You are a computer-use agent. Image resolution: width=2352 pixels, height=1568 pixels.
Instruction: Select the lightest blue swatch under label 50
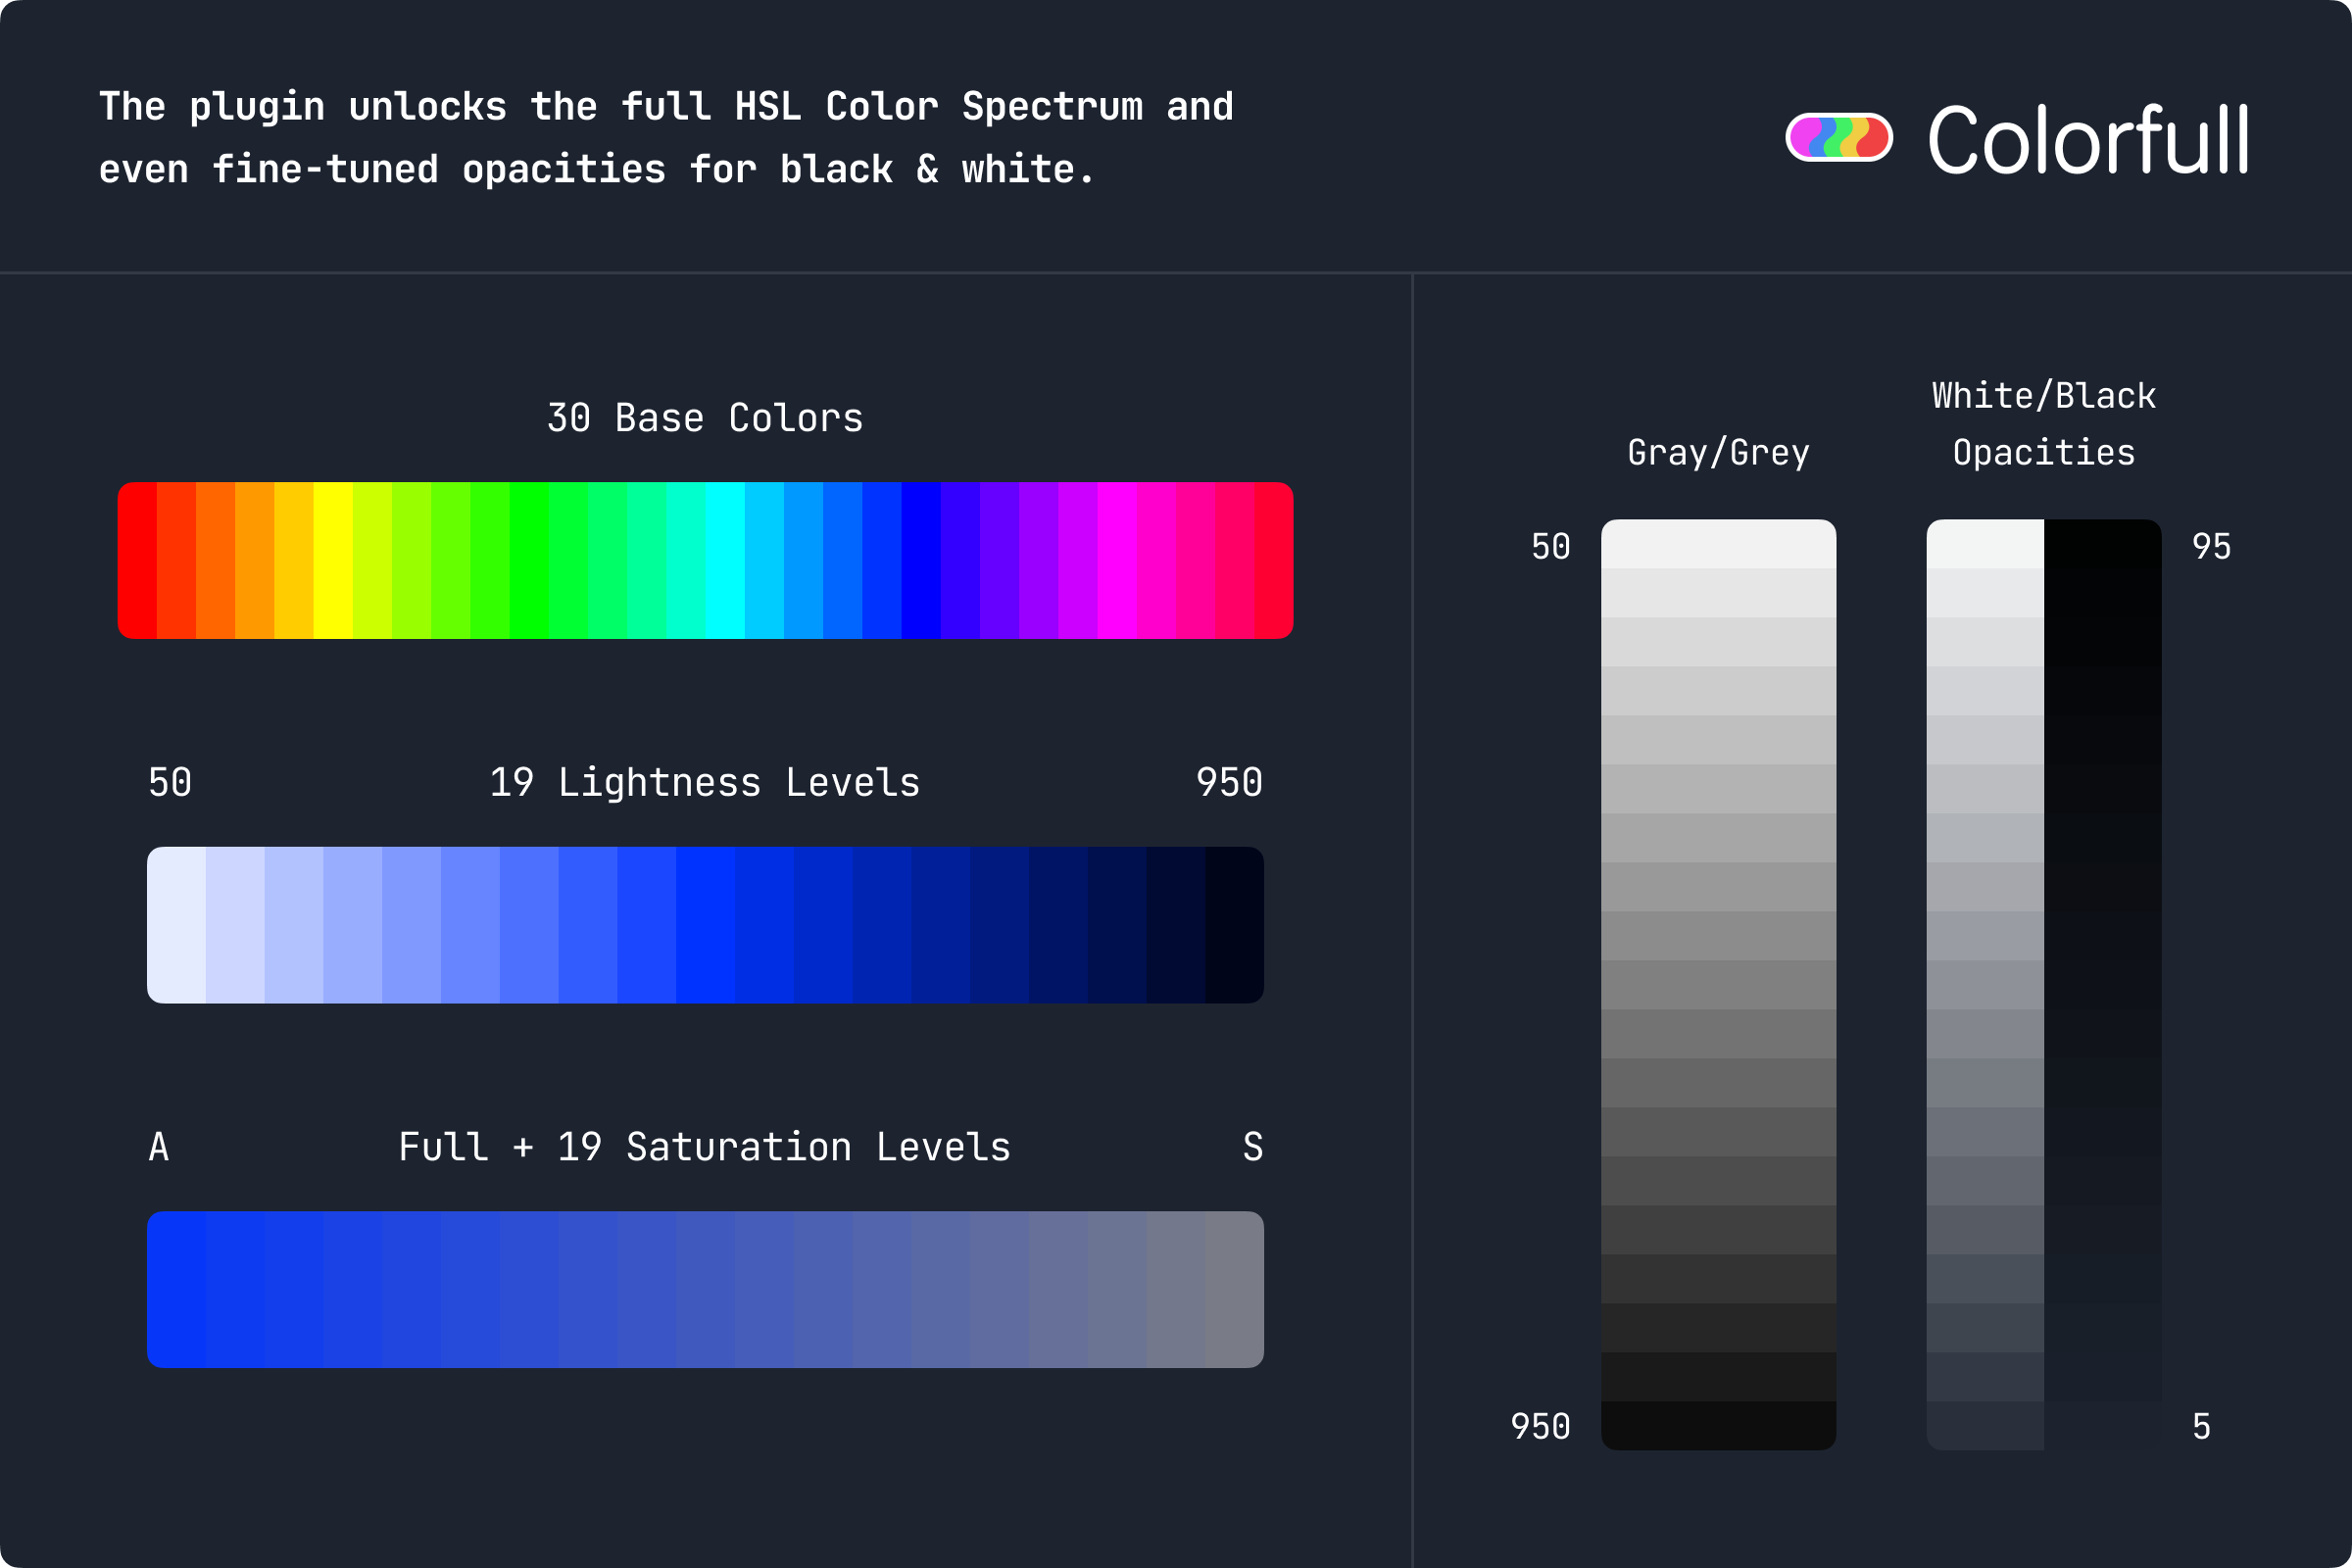(177, 925)
